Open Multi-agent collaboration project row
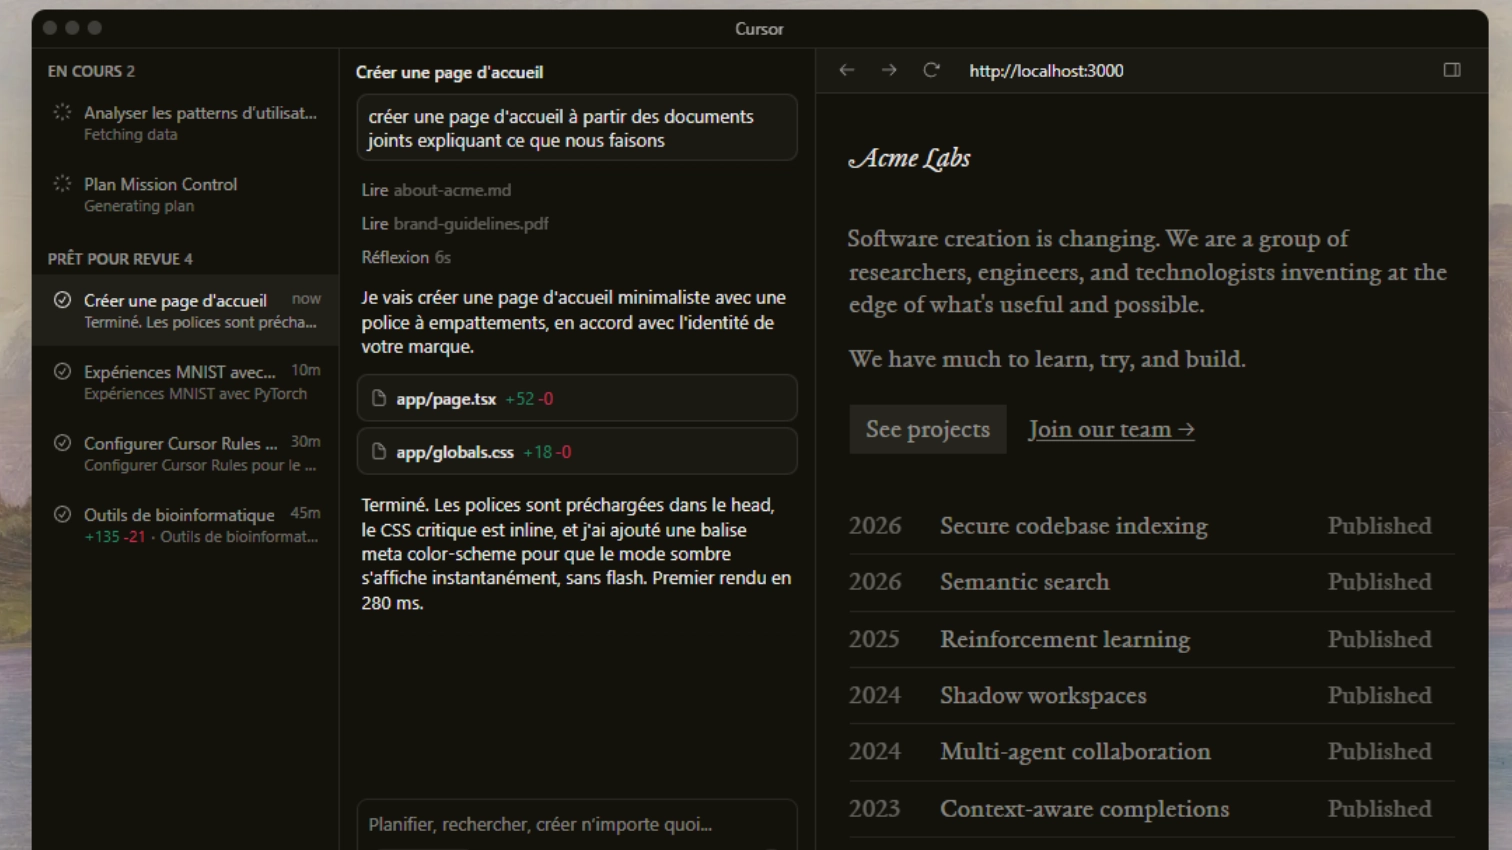1512x850 pixels. click(1152, 751)
